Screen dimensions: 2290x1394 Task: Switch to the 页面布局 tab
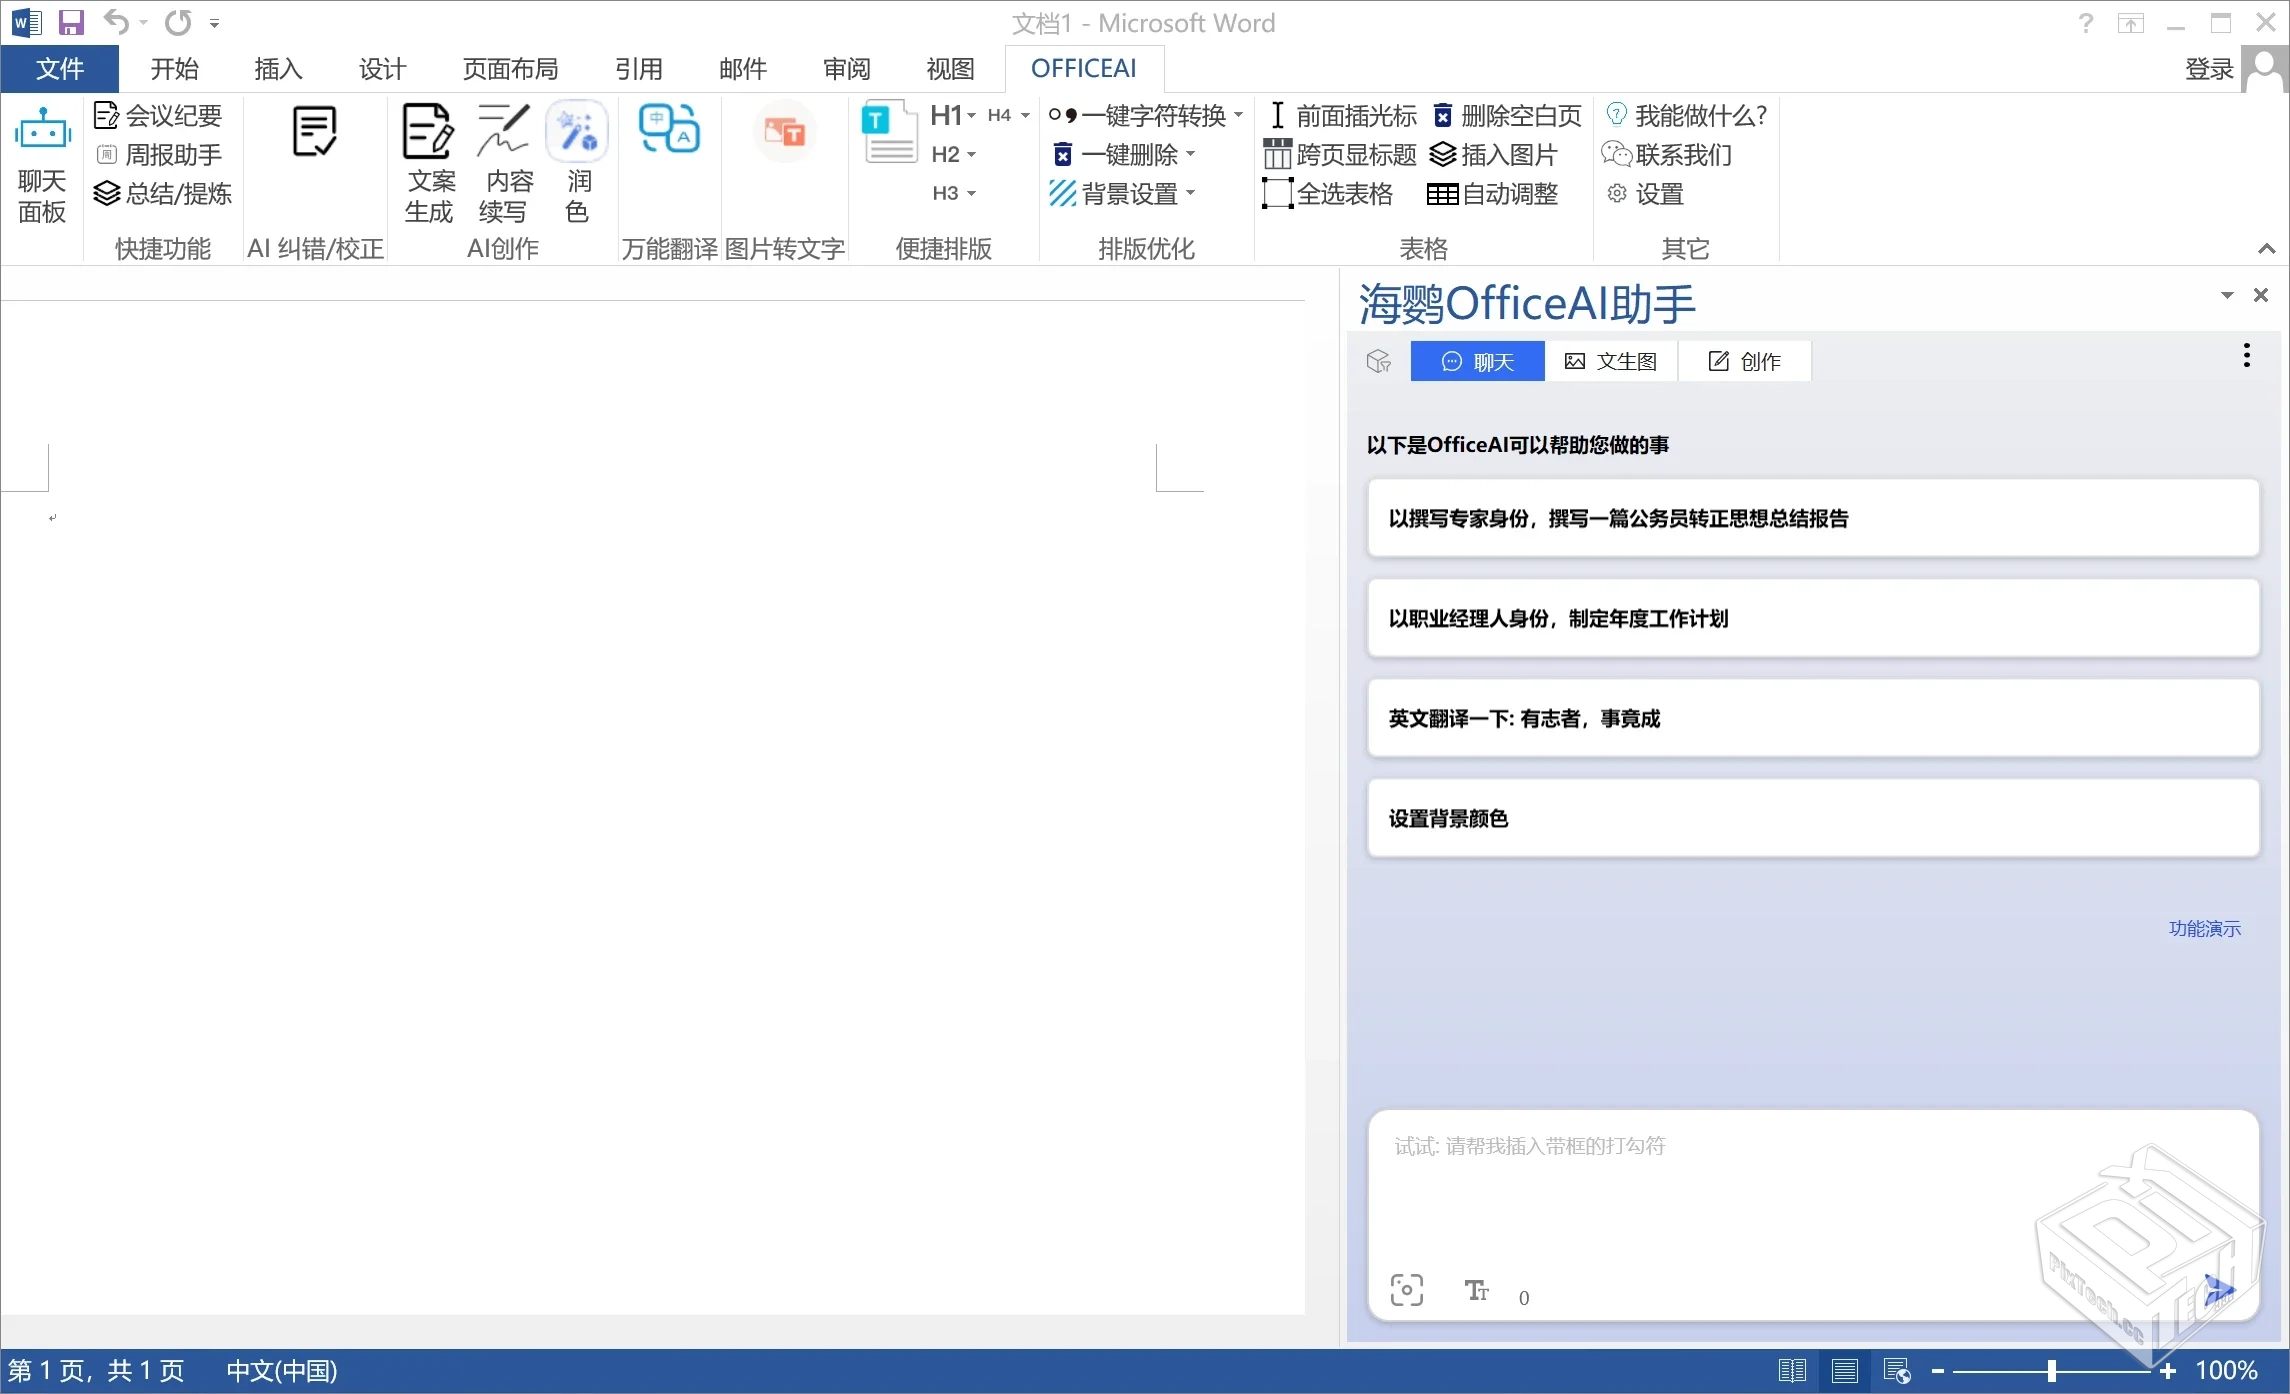tap(510, 69)
